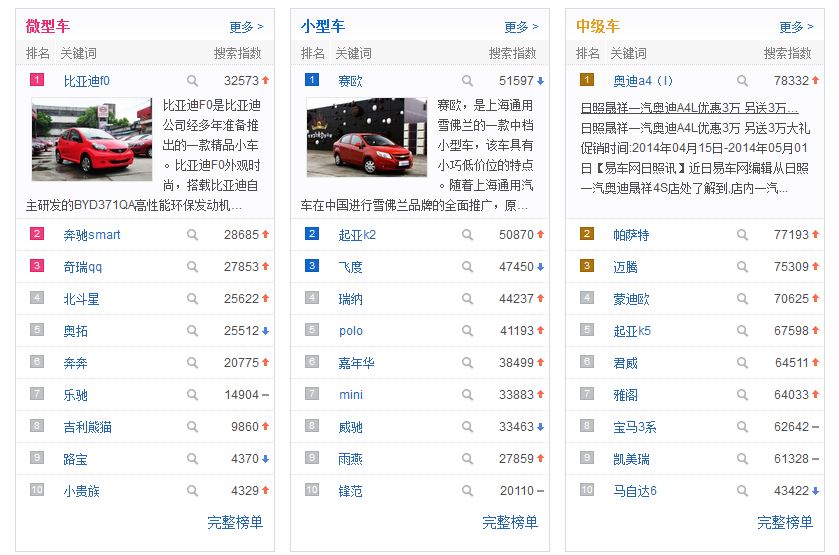Viewport: 839px width, 555px height.
Task: View 完整榜单 under the 微型车 ranking
Action: tap(235, 522)
